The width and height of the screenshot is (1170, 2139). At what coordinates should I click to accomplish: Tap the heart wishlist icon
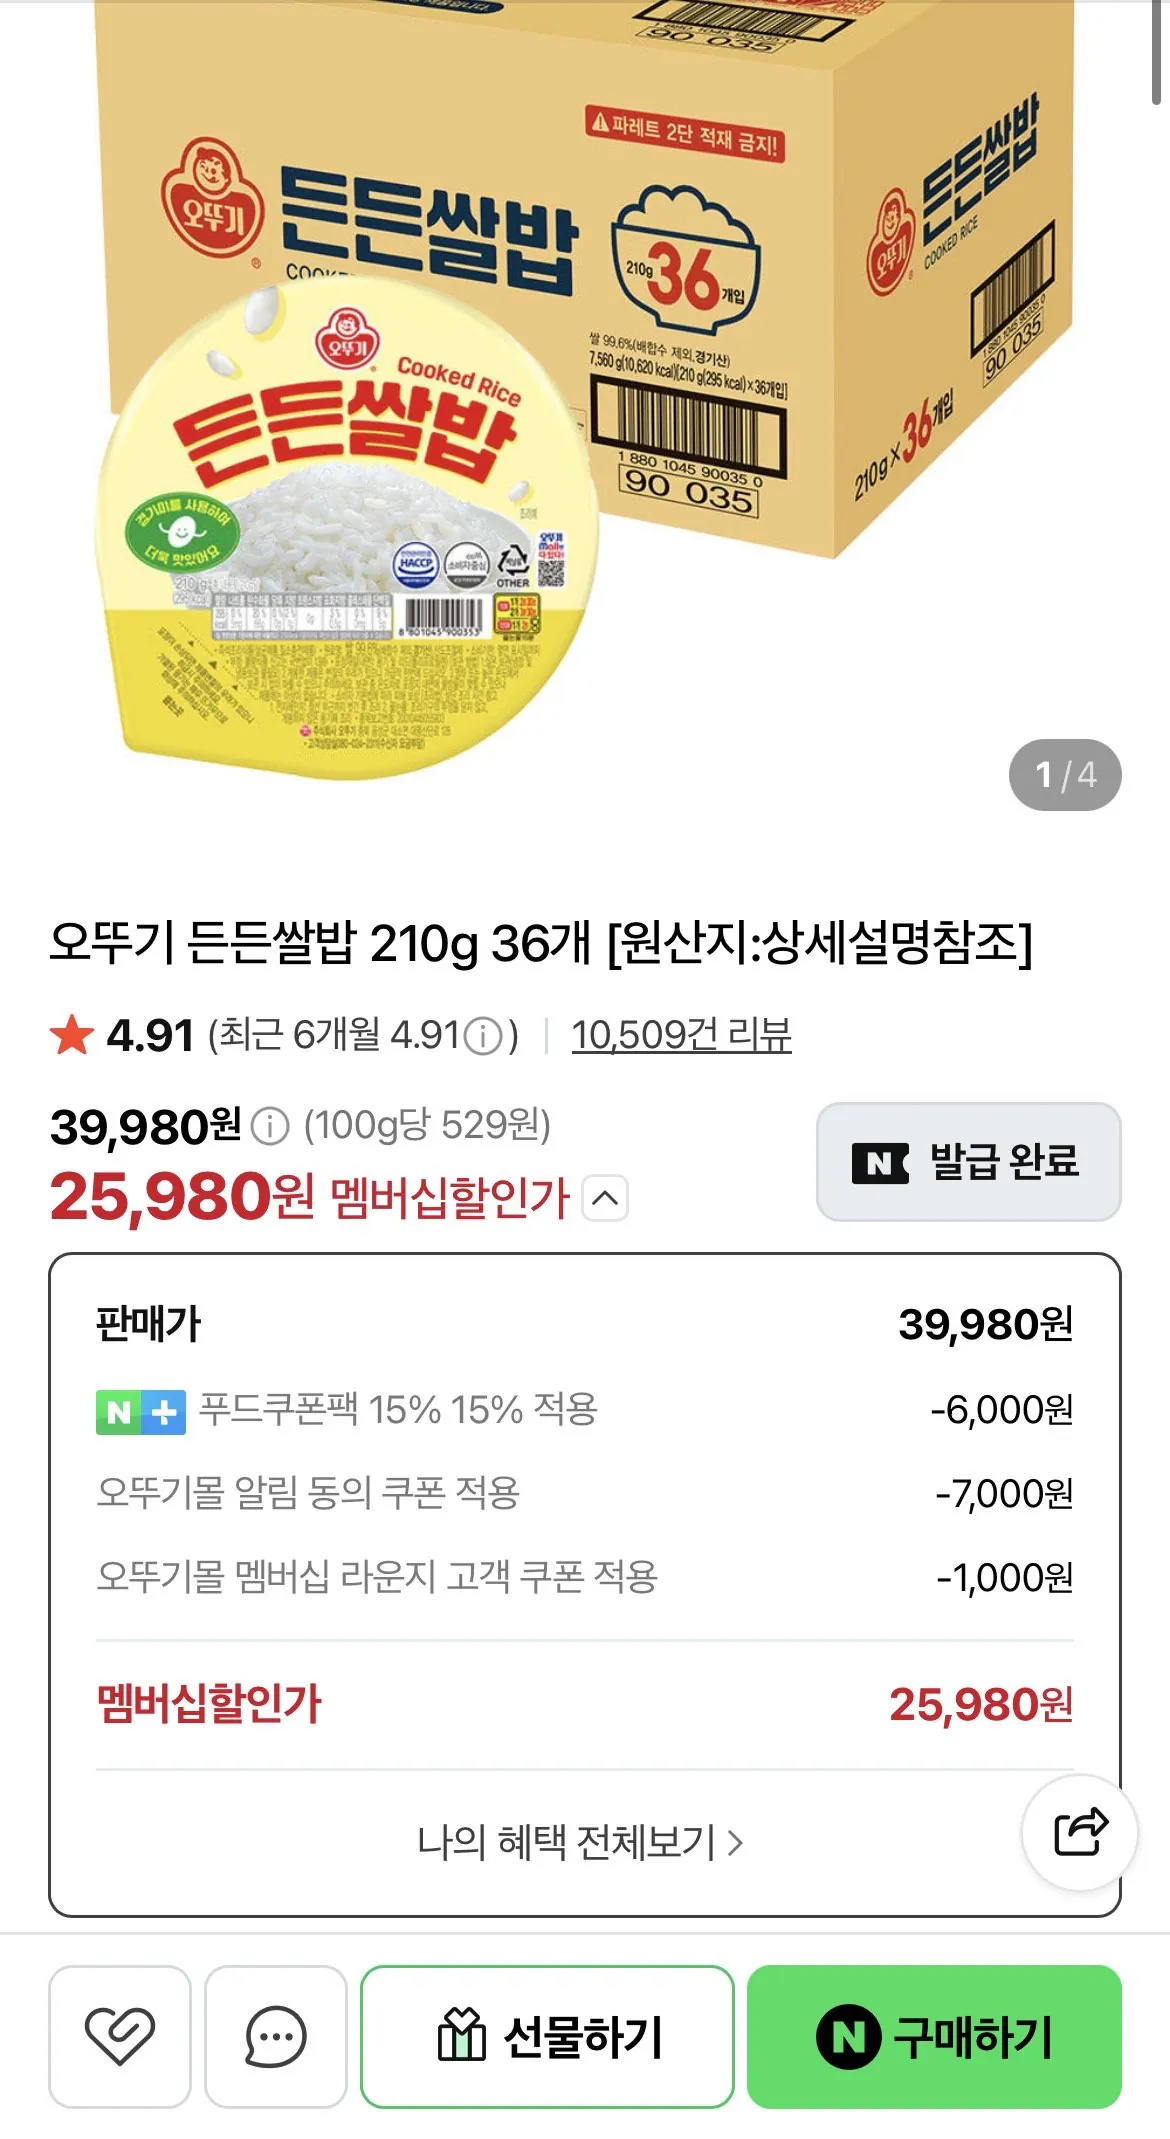[x=119, y=2036]
